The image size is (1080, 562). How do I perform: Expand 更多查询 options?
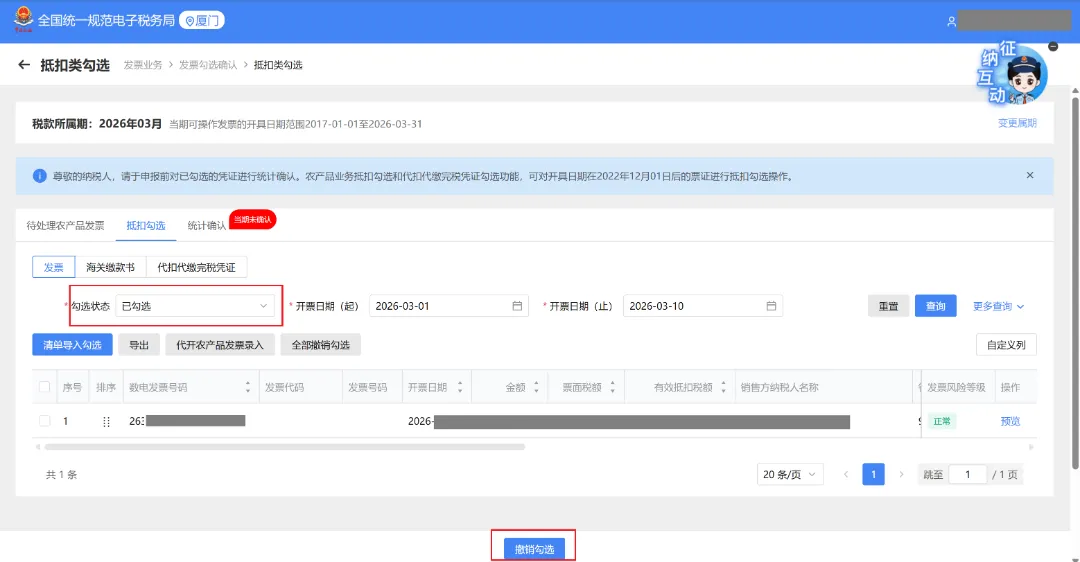coord(998,306)
